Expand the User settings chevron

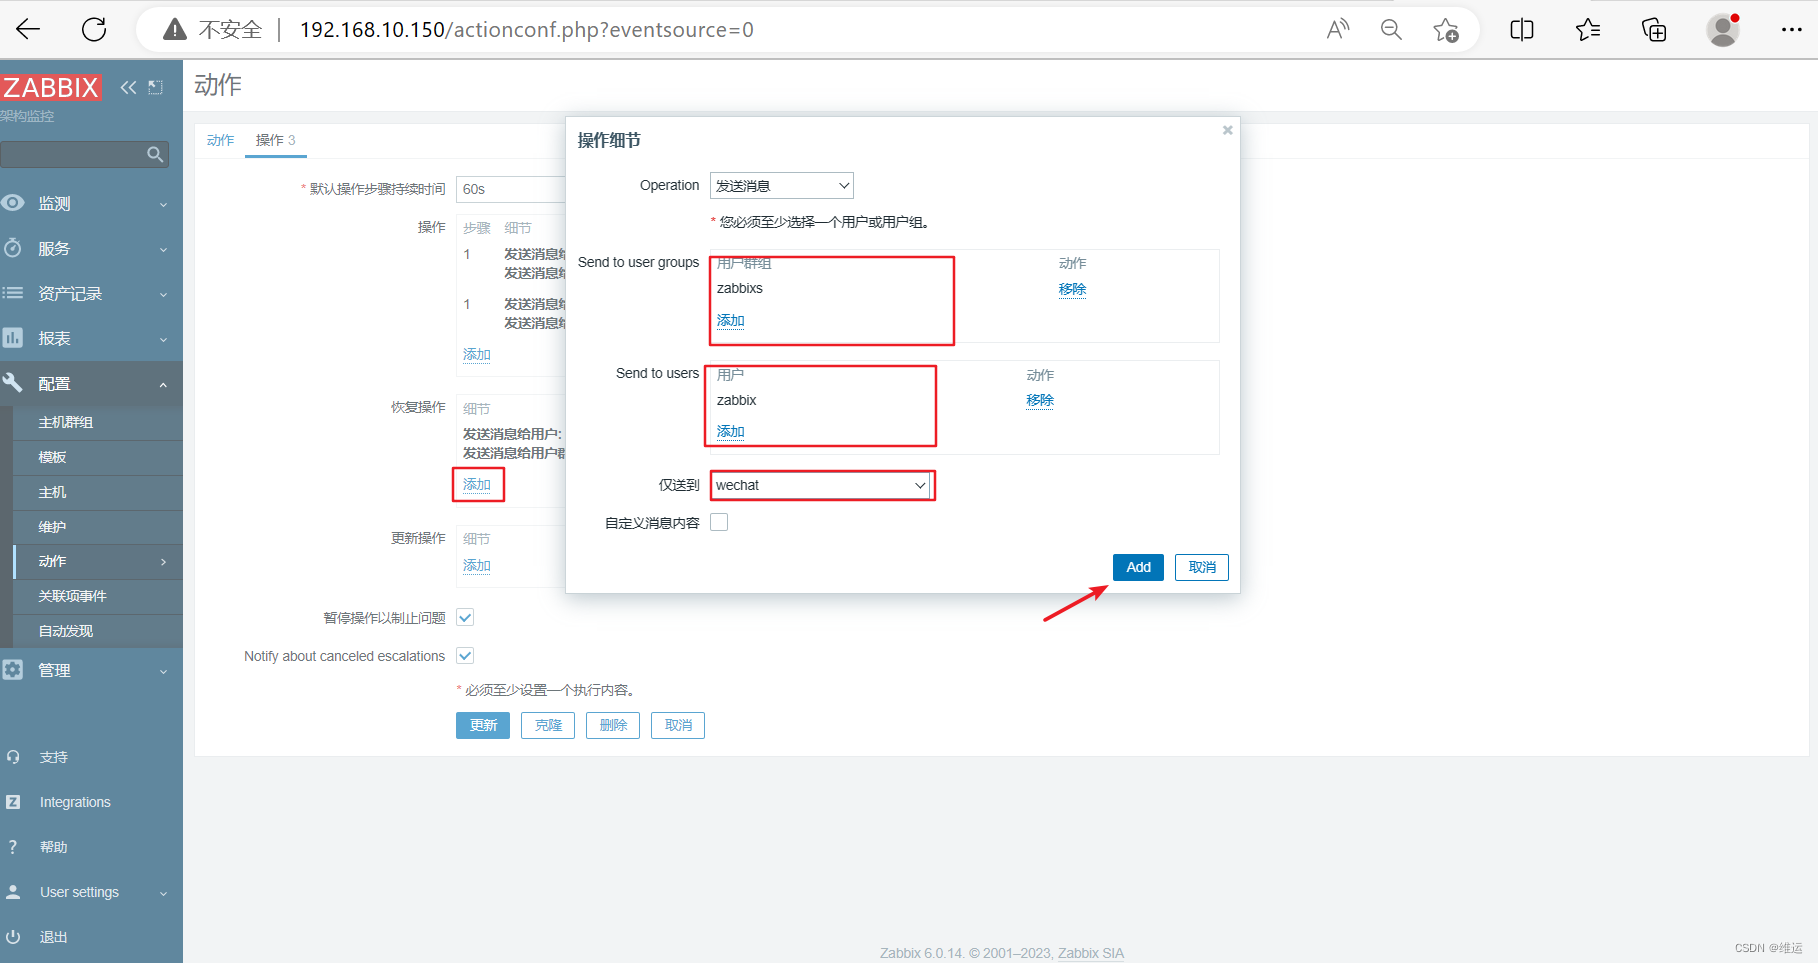163,893
